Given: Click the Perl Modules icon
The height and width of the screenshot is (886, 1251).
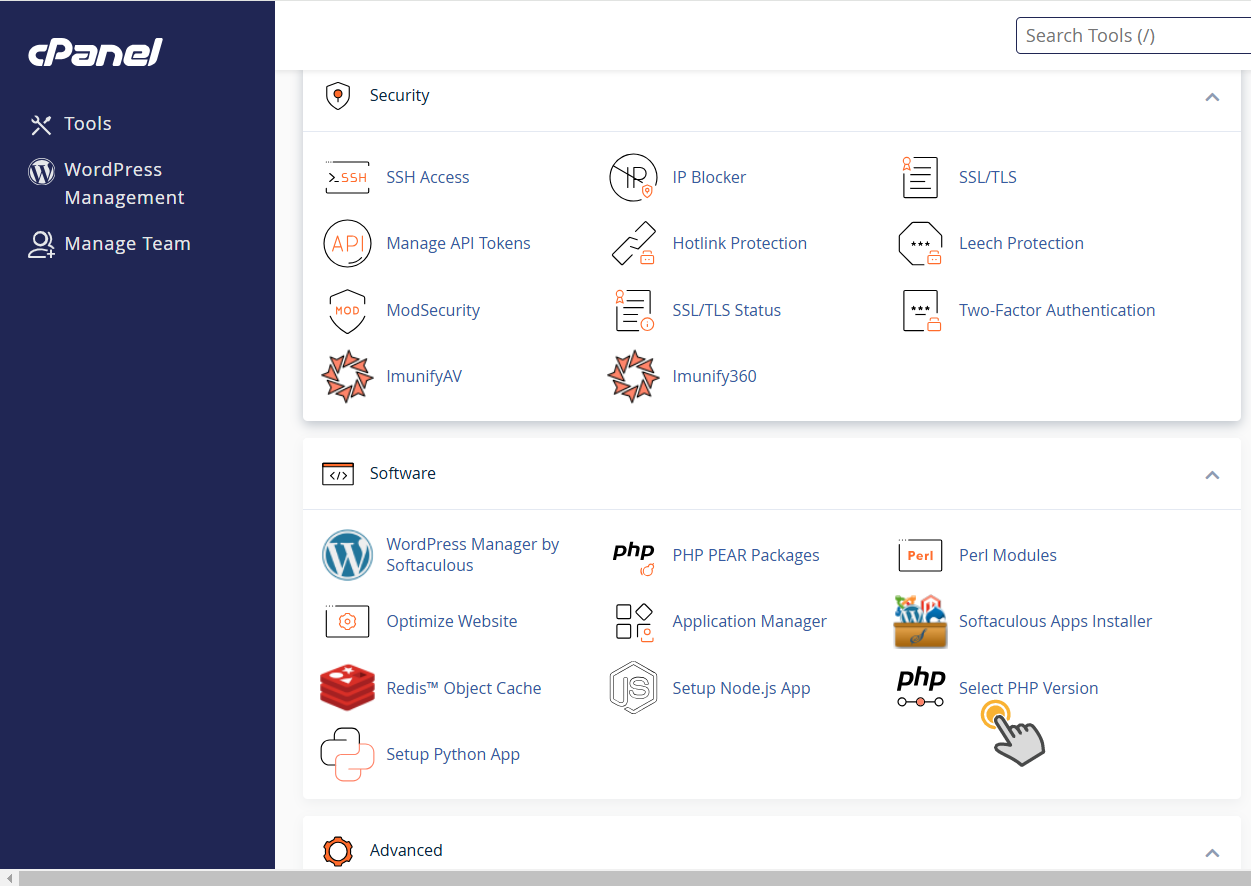Looking at the screenshot, I should [x=920, y=555].
